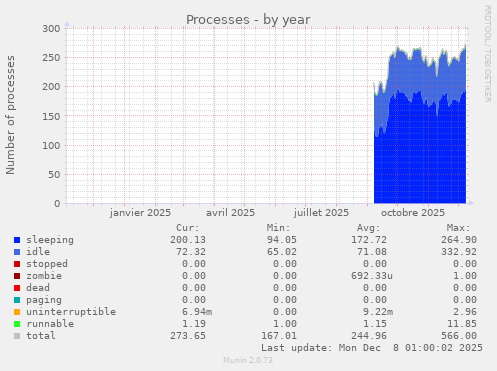Click the 'Last update' timestamp line

(x=372, y=348)
